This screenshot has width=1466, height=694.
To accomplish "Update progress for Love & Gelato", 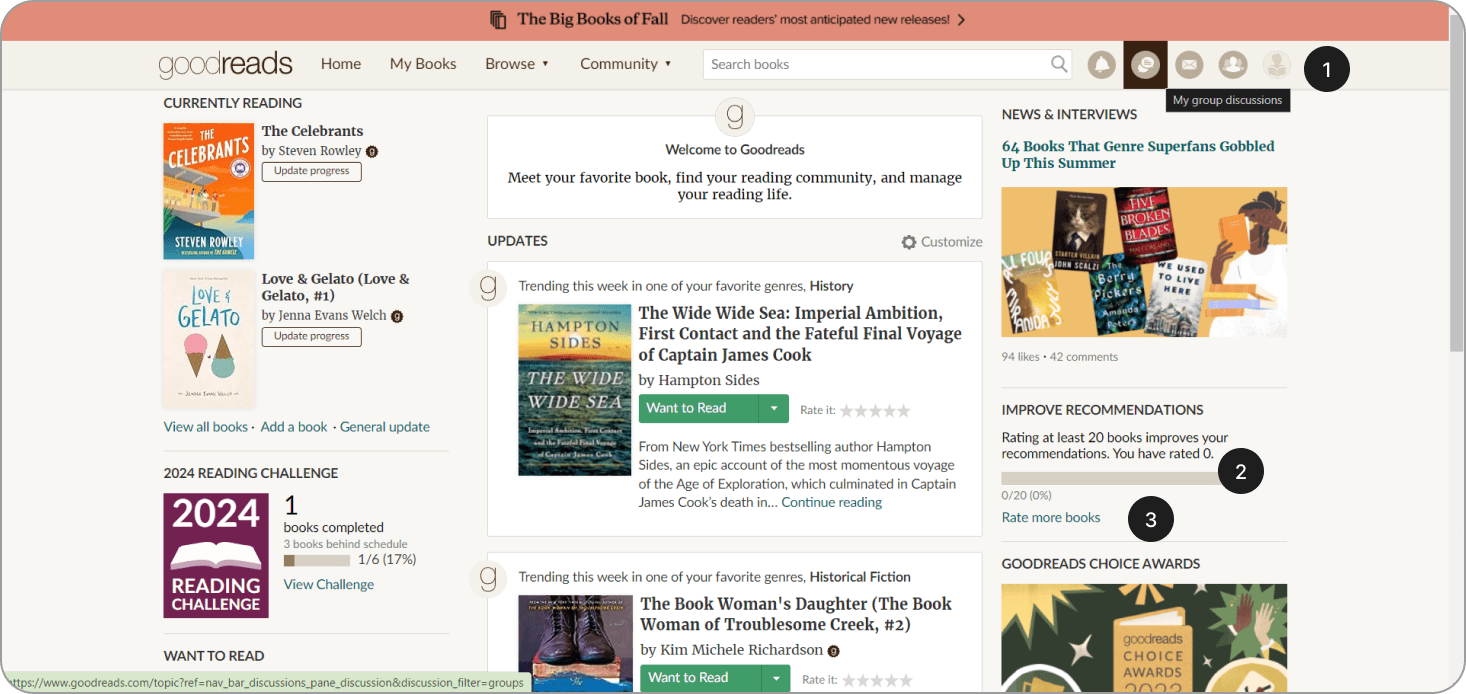I will pyautogui.click(x=312, y=336).
